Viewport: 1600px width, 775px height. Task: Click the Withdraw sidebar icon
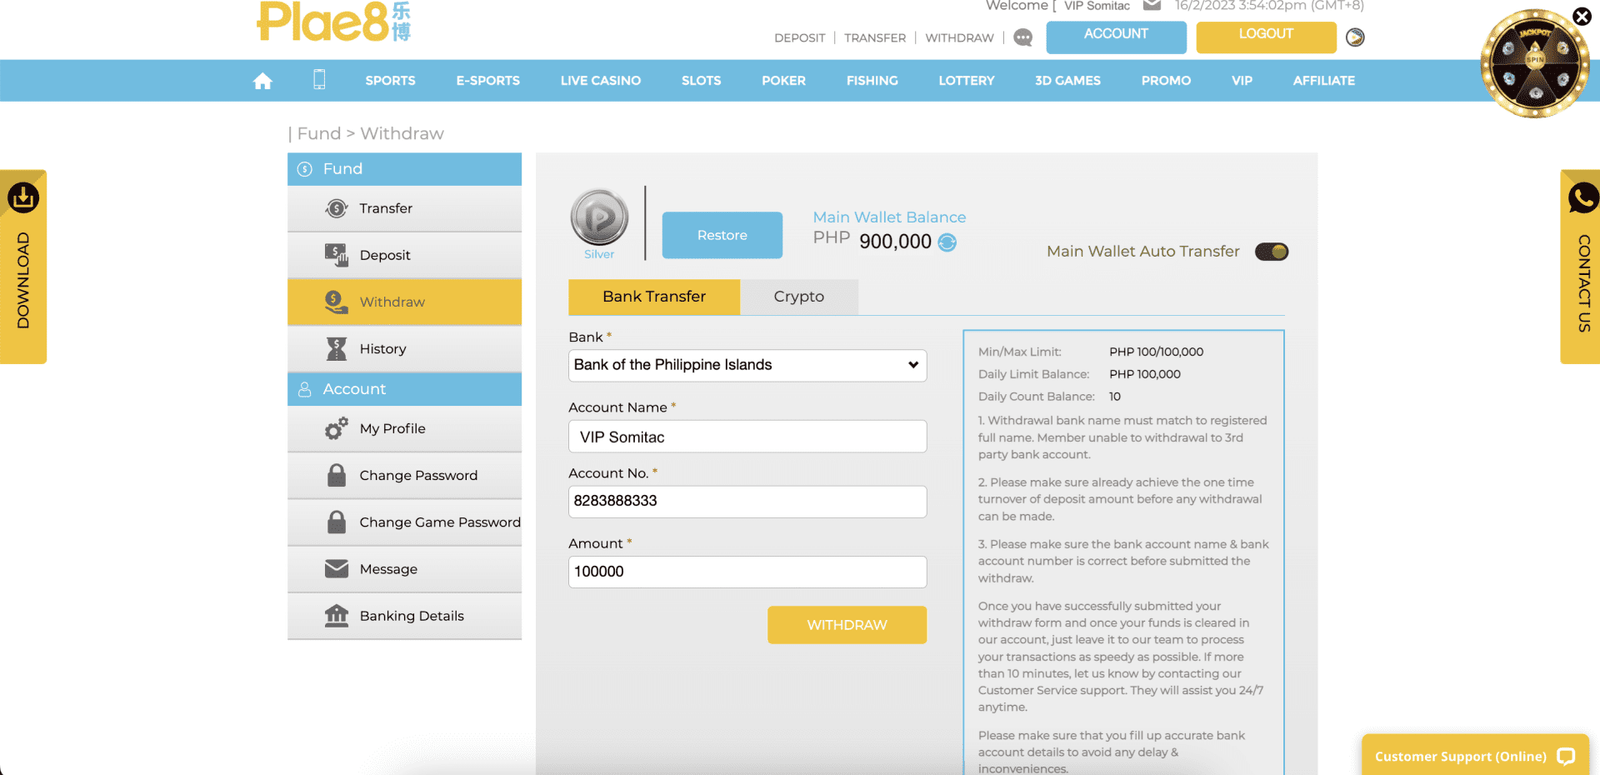coord(336,301)
